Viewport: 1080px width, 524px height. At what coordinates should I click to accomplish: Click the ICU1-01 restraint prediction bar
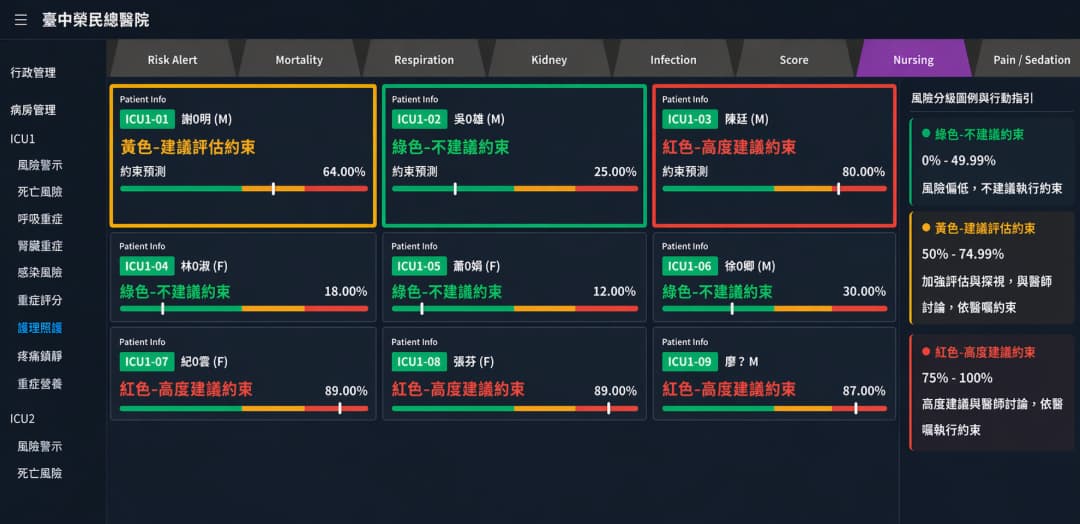pos(244,189)
